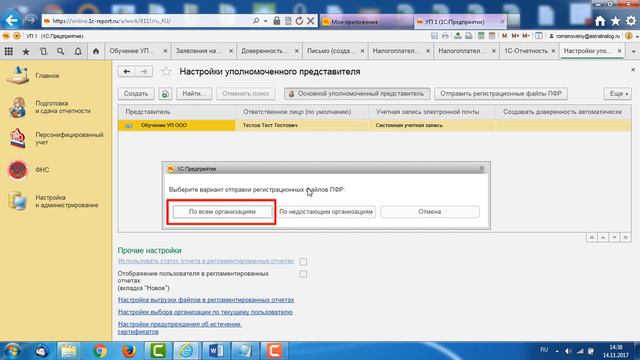This screenshot has width=640, height=360.
Task: Go back in the Internet Explorer browser
Action: pyautogui.click(x=11, y=20)
